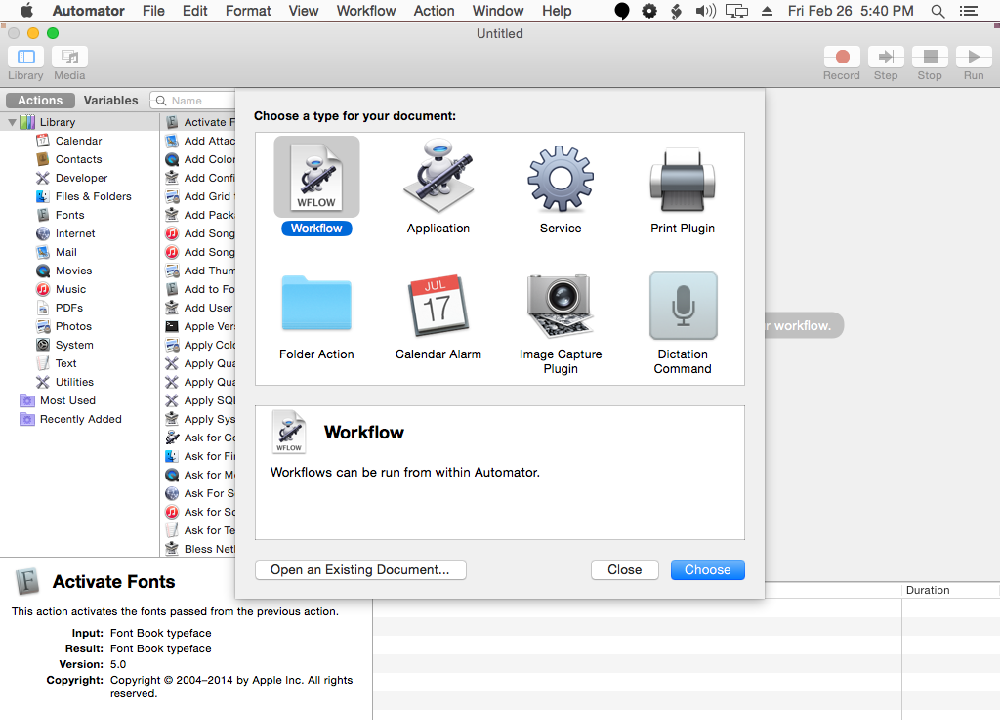Open the Notification Center list icon
This screenshot has height=720, width=1000.
tap(969, 11)
